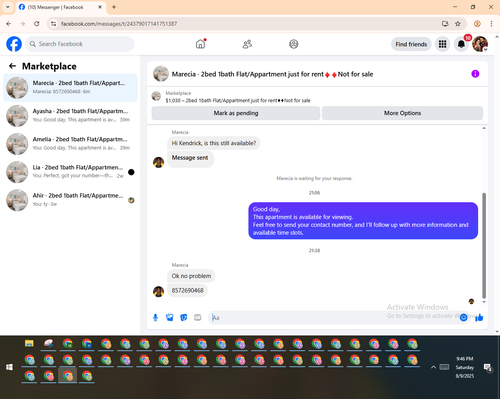Click the phone number message 8572690468
This screenshot has height=399, width=500.
click(188, 290)
